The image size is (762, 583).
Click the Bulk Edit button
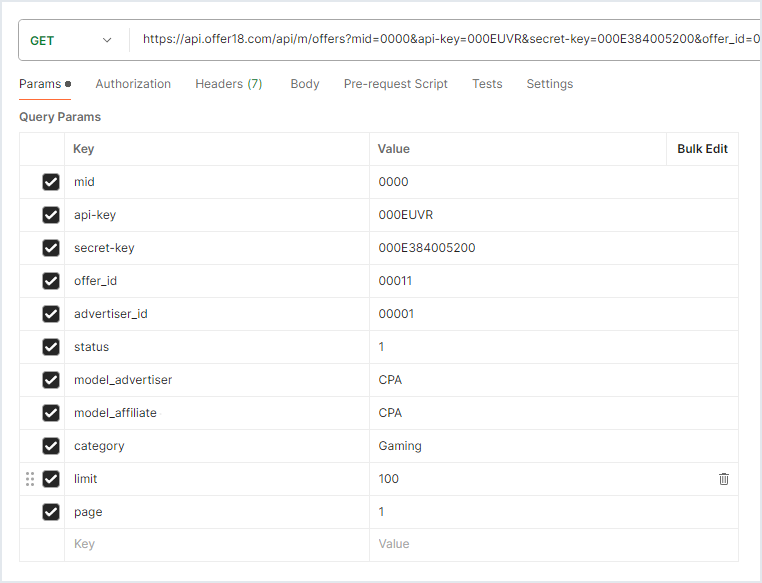702,149
